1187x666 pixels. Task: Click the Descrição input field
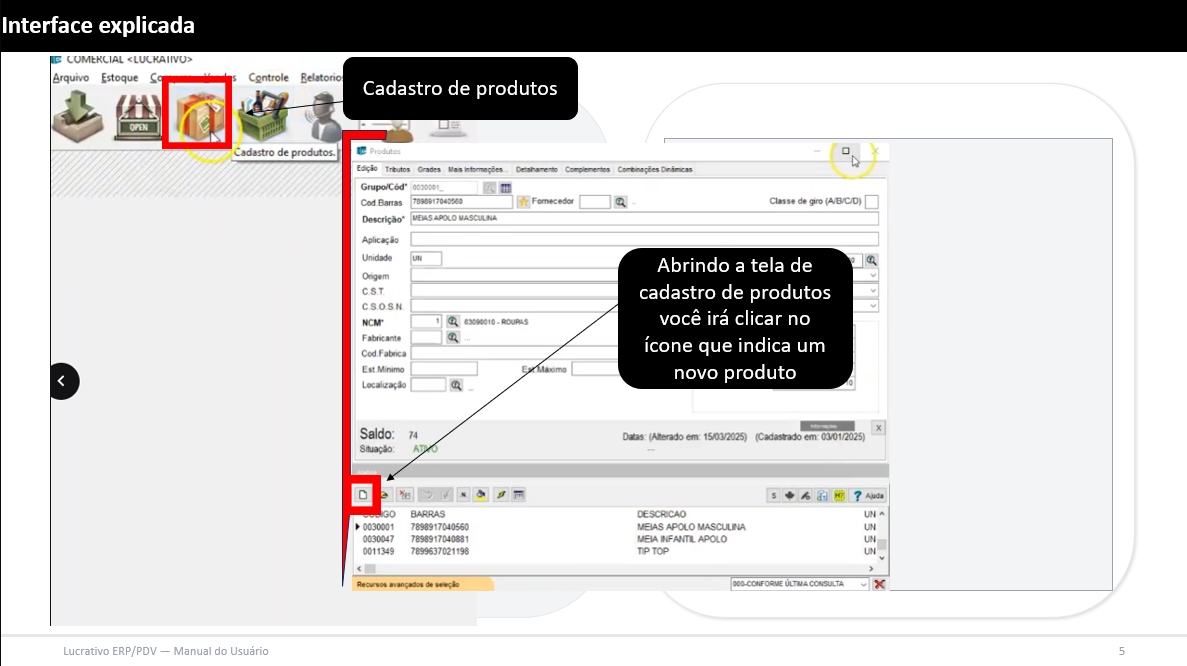643,218
